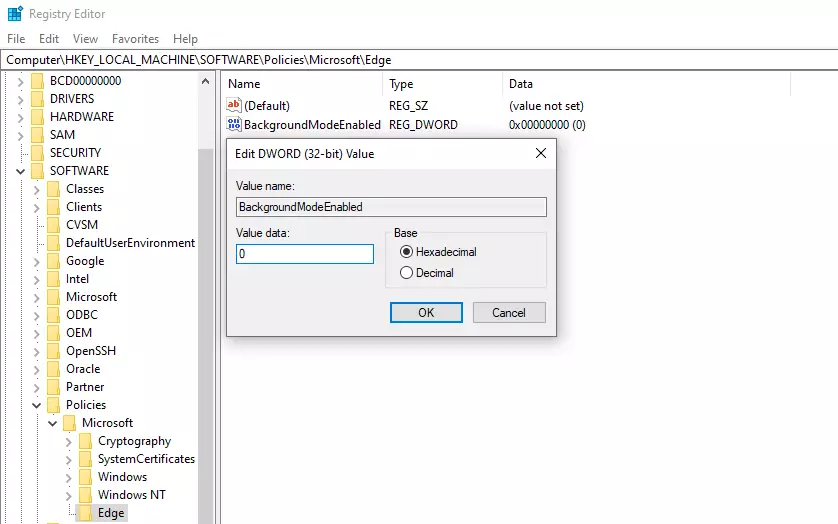
Task: Select the Microsoft key under SOFTWARE
Action: [x=91, y=297]
